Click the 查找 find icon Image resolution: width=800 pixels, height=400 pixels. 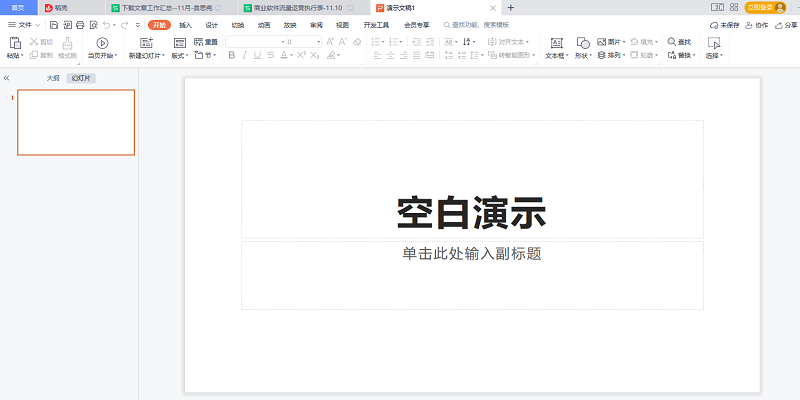tap(669, 42)
